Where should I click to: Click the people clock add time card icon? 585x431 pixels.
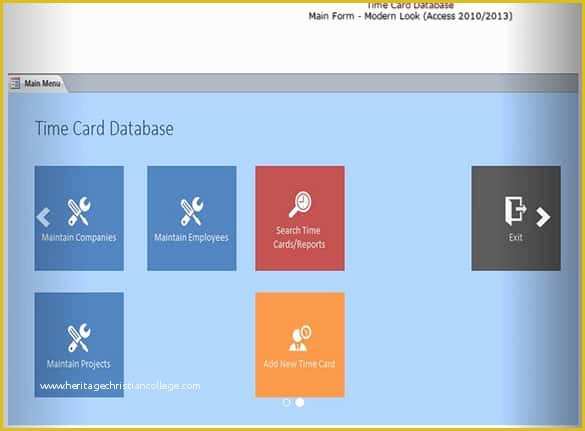pyautogui.click(x=300, y=338)
